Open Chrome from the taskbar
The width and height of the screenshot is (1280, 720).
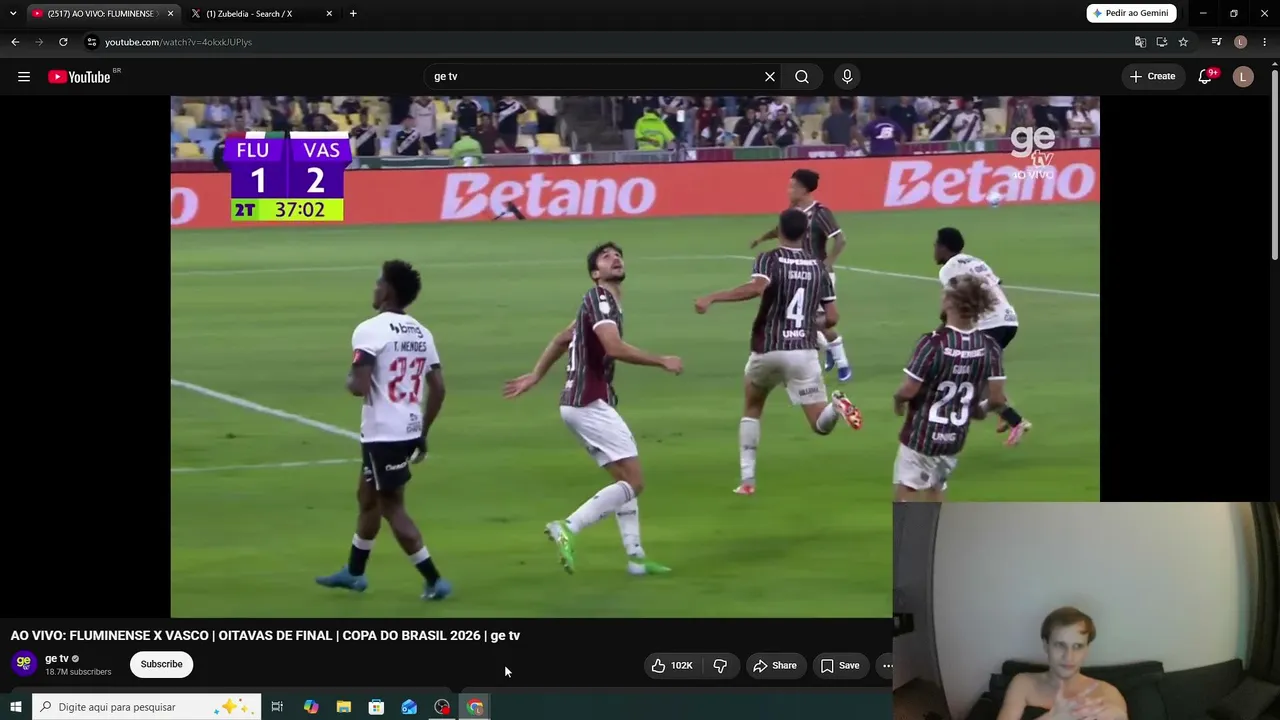475,707
